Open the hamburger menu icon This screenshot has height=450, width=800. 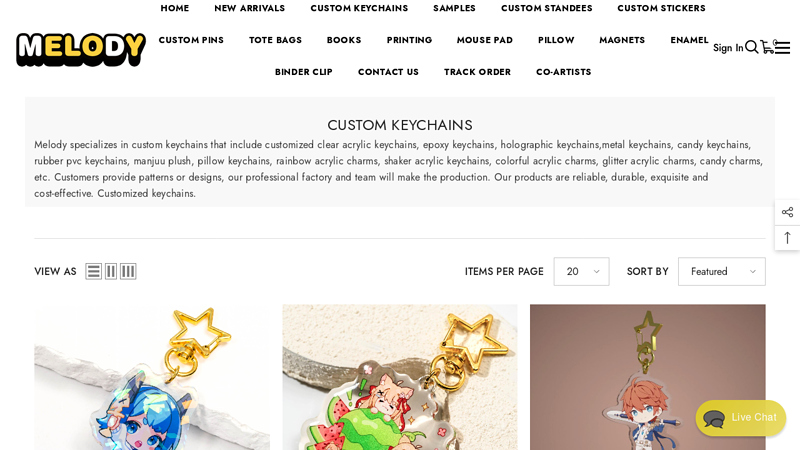pyautogui.click(x=782, y=48)
